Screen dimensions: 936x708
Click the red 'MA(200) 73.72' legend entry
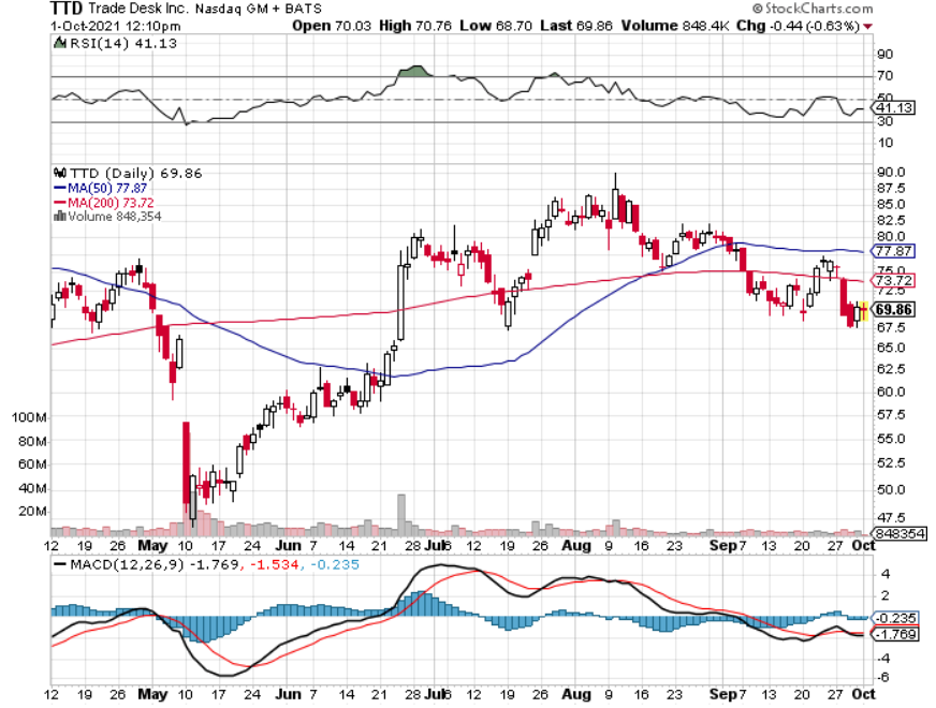point(104,202)
